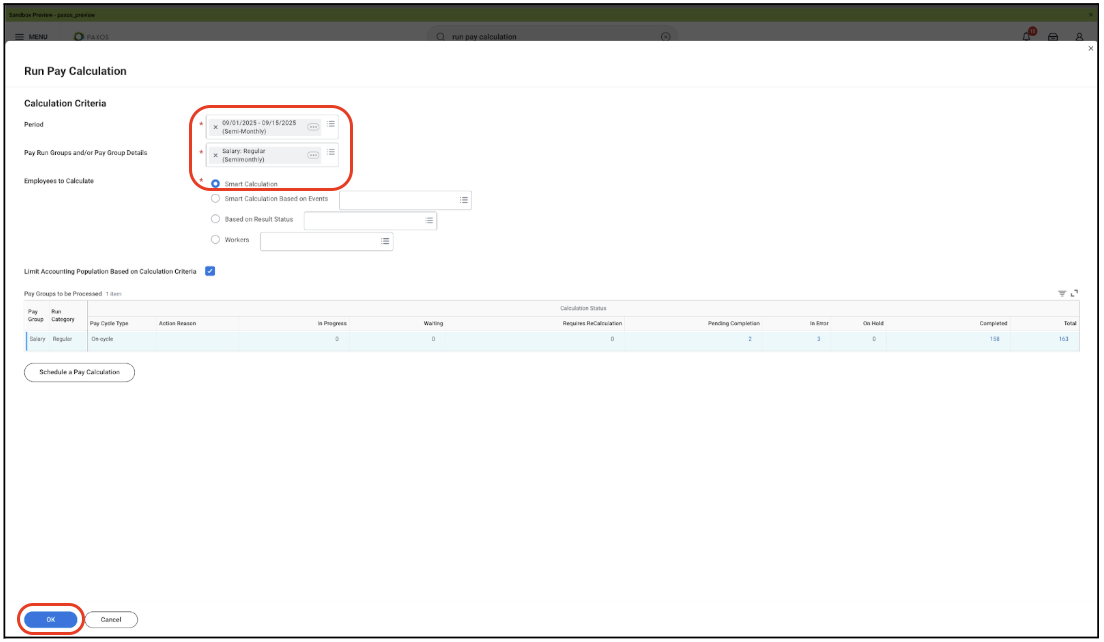Click the Pay Cycle Type column header

pos(109,324)
